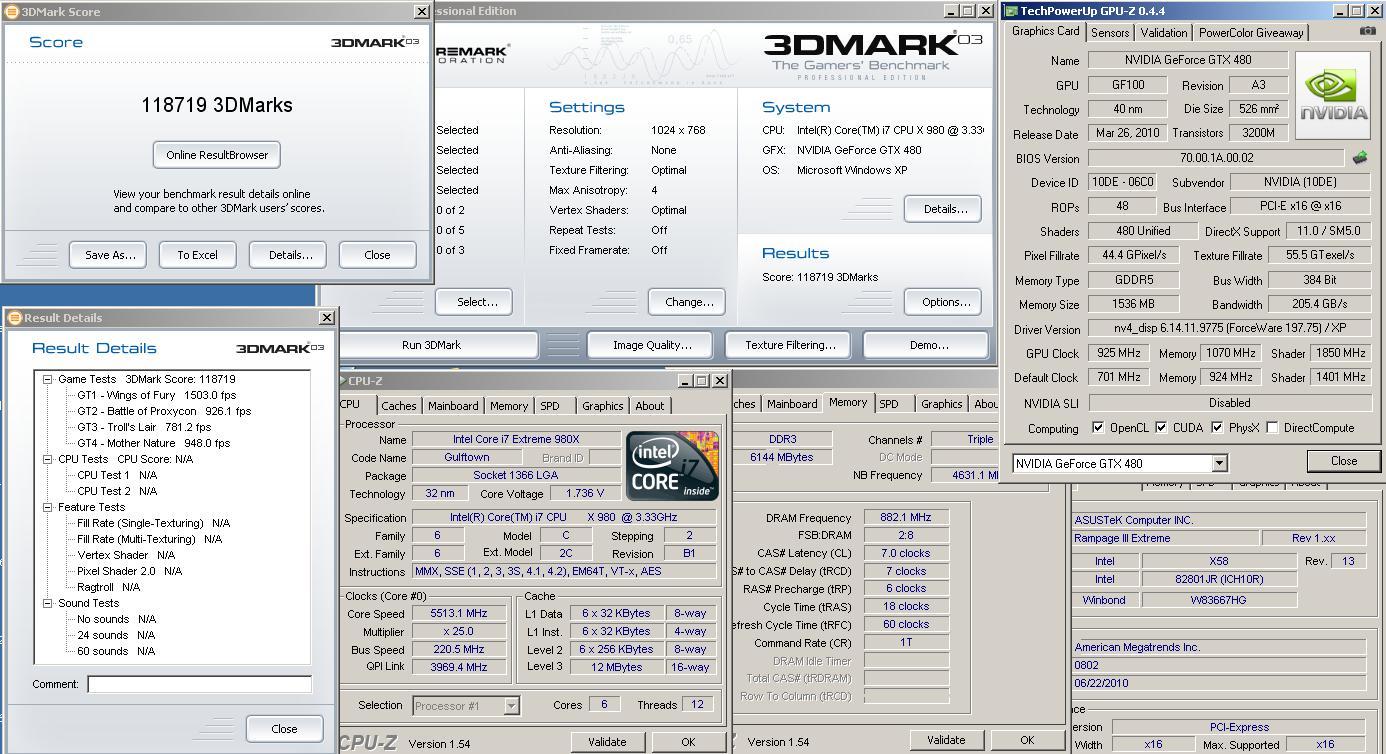
Task: Collapse the CPU Tests tree node
Action: tap(47, 459)
